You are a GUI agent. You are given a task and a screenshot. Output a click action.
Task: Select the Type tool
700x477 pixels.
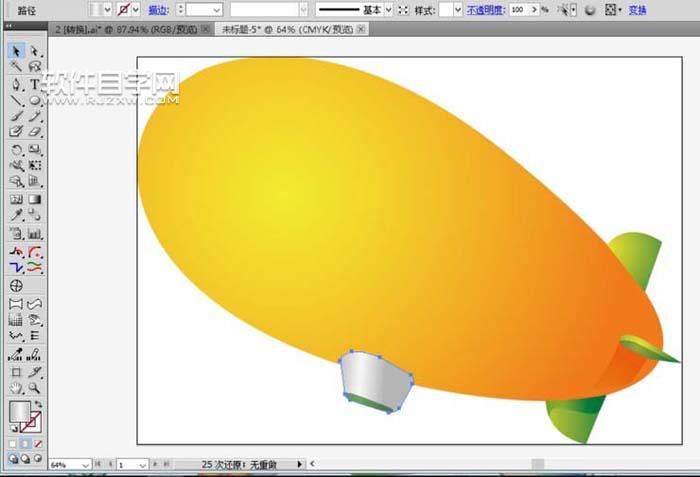(35, 84)
